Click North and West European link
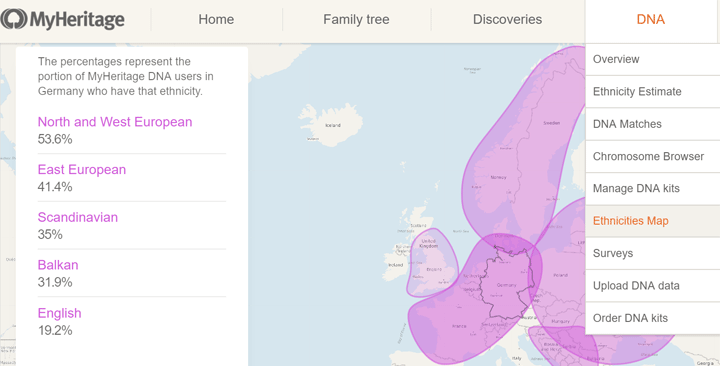This screenshot has width=720, height=366. click(115, 122)
